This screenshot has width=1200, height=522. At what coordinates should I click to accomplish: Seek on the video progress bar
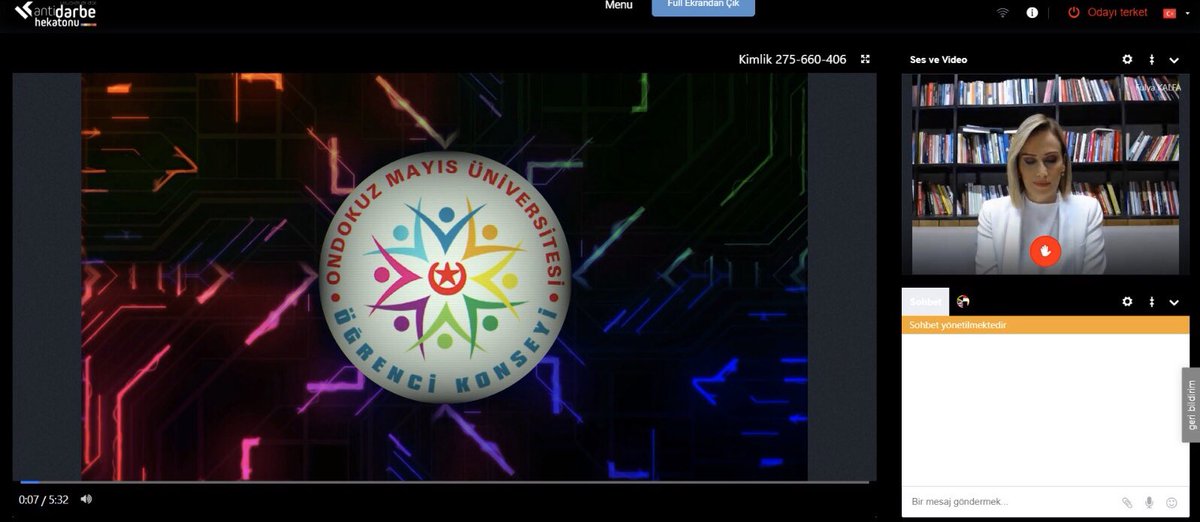click(x=444, y=482)
